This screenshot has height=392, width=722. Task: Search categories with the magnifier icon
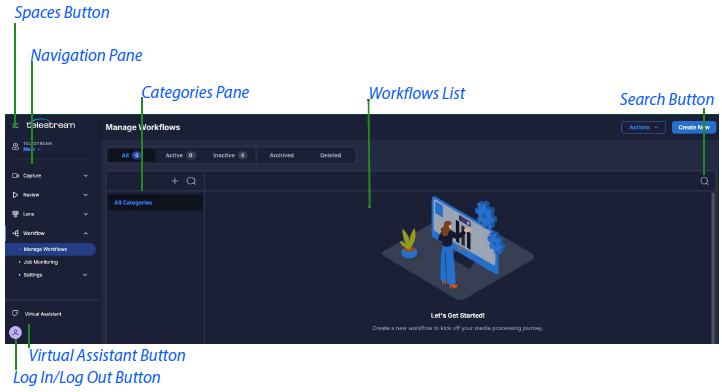coord(191,181)
